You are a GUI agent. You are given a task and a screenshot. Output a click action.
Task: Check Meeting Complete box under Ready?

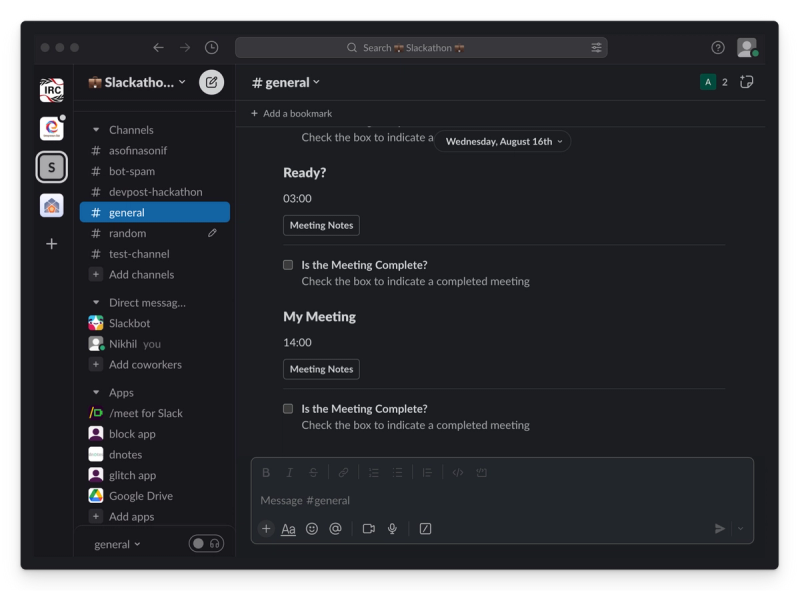288,265
